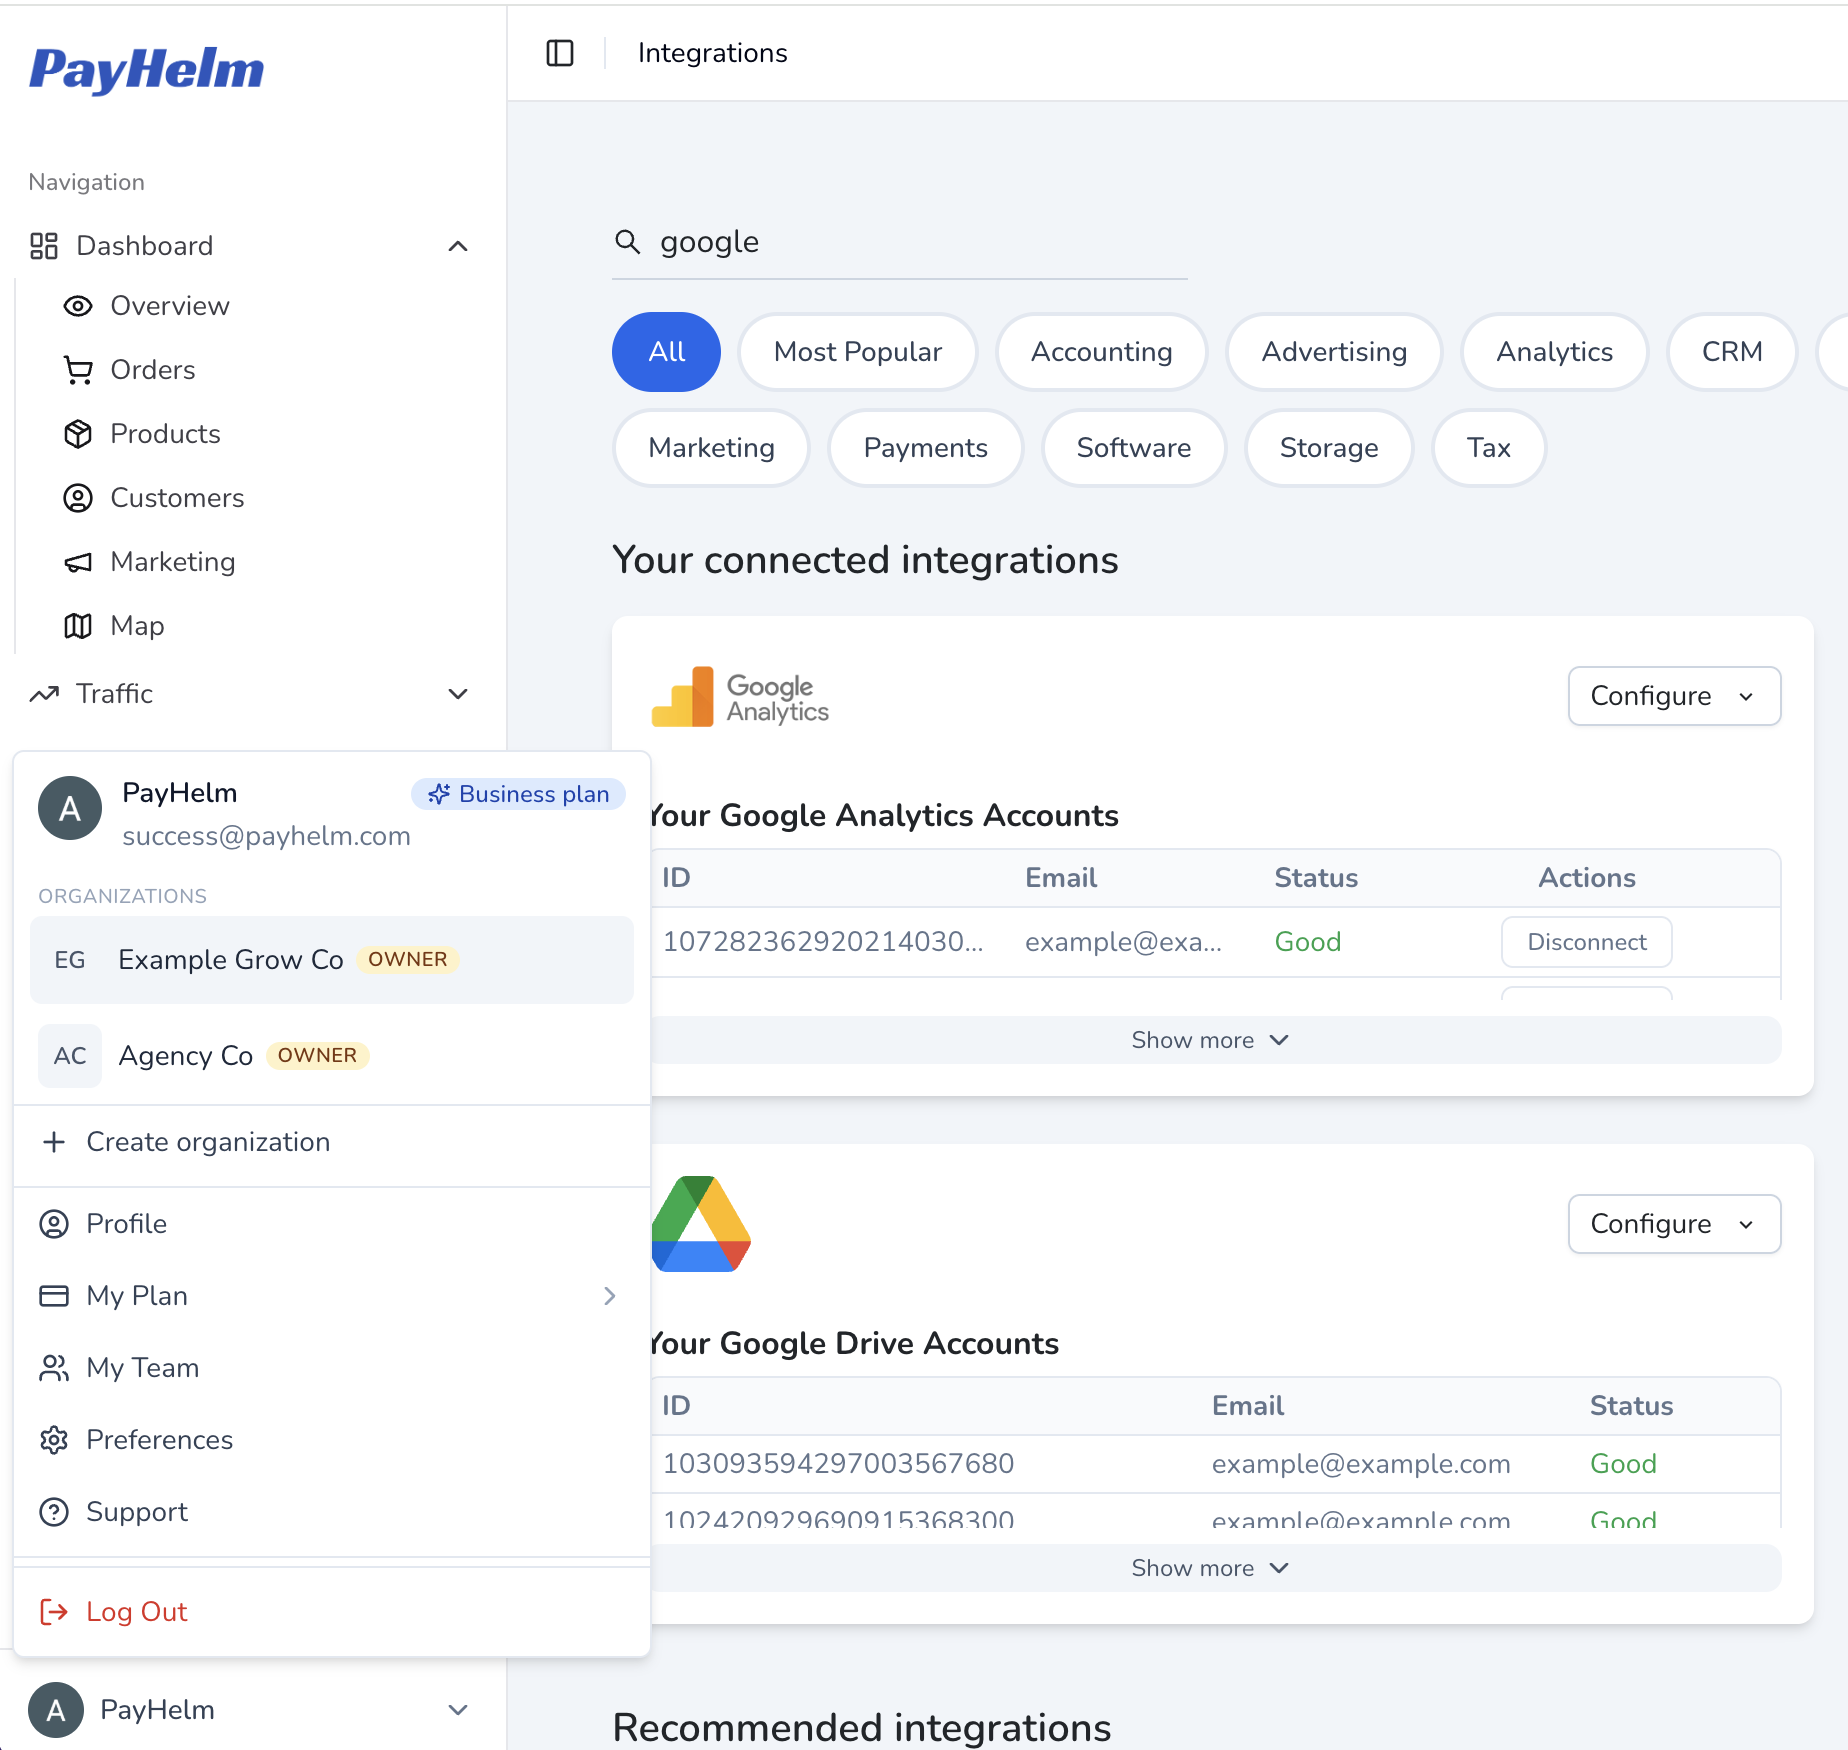The image size is (1848, 1750).
Task: Filter by Advertising category
Action: (x=1334, y=352)
